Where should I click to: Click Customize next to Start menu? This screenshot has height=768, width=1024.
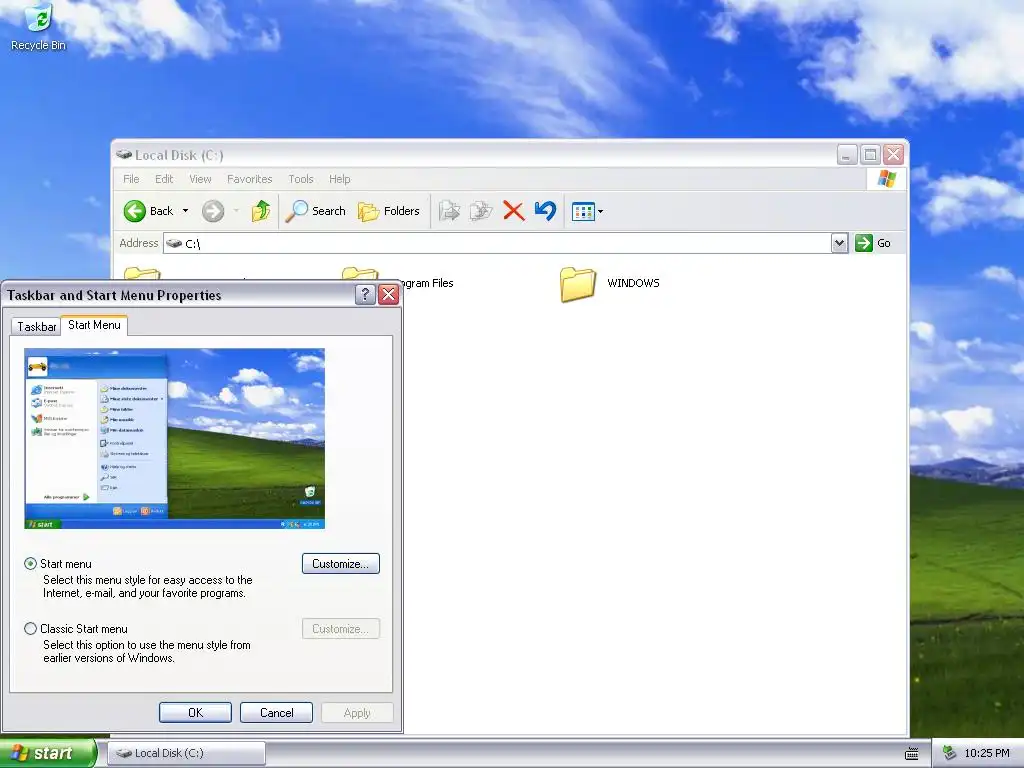341,564
